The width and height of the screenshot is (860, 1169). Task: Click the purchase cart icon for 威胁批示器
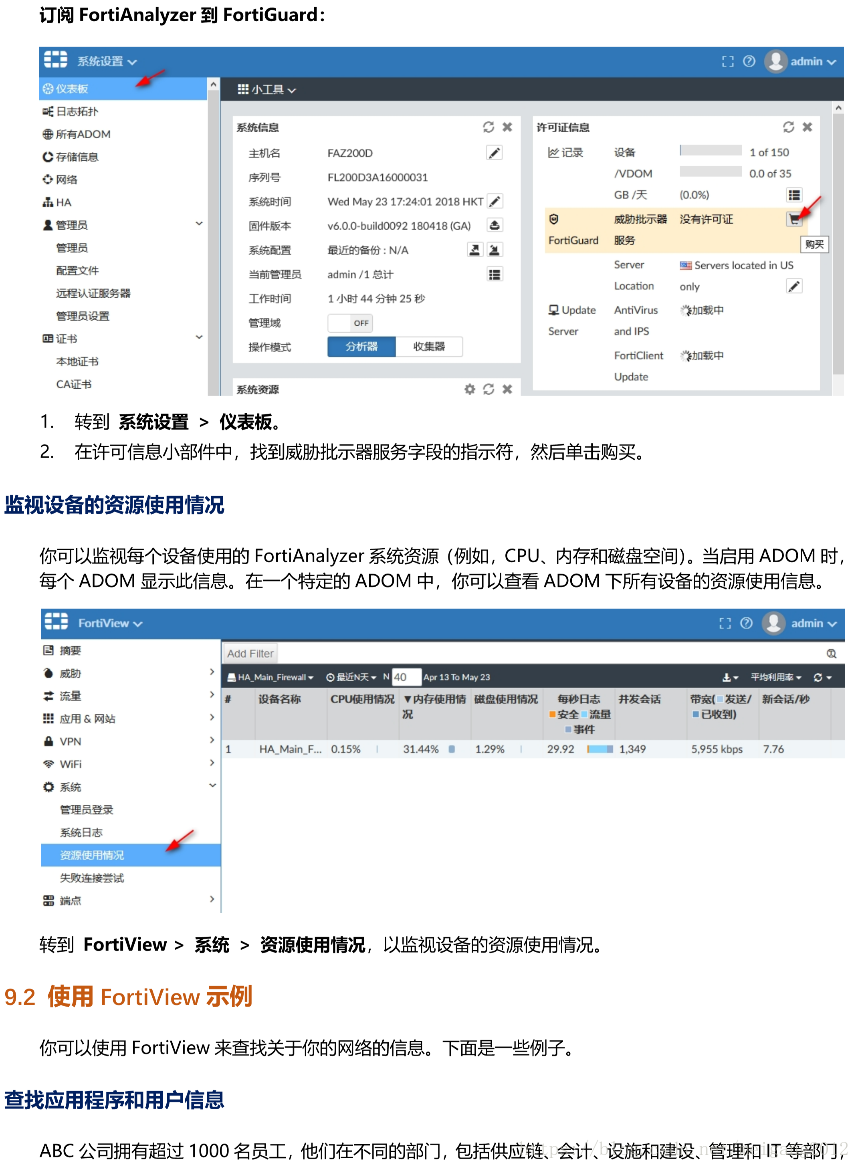(x=794, y=219)
